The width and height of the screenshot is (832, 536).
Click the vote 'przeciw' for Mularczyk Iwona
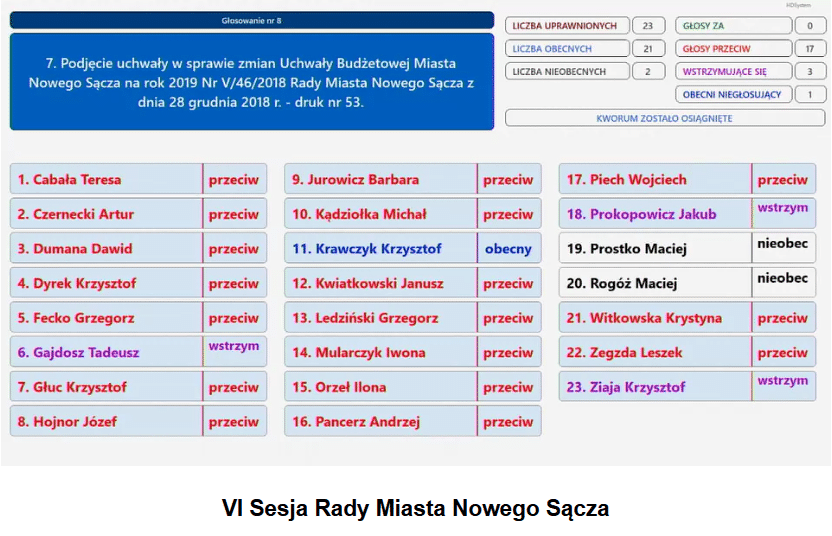(509, 352)
